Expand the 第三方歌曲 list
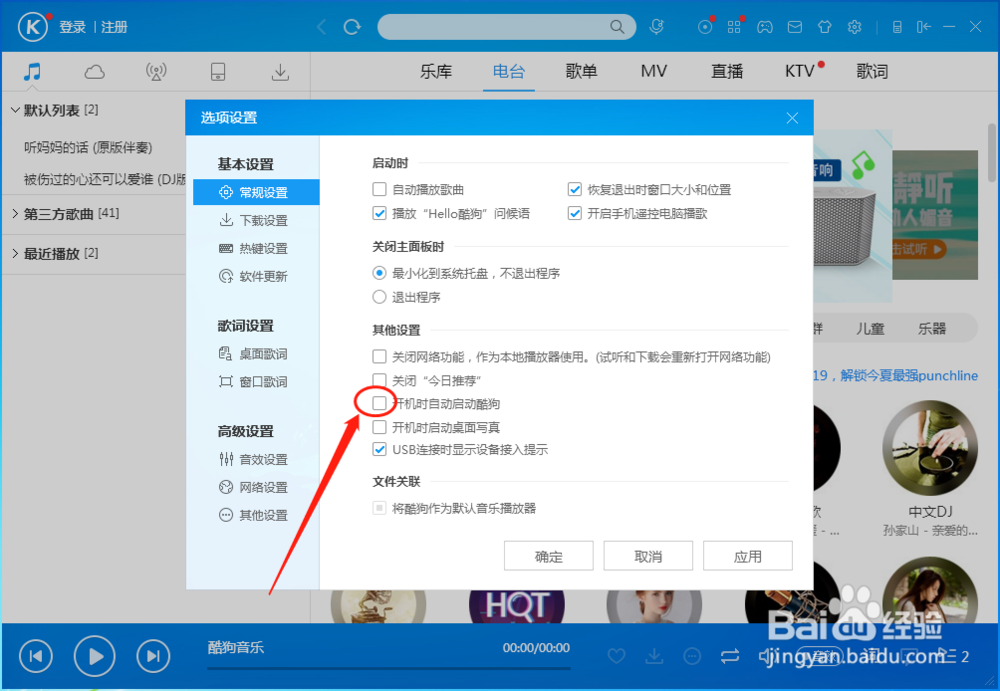Viewport: 1000px width, 691px height. click(15, 214)
